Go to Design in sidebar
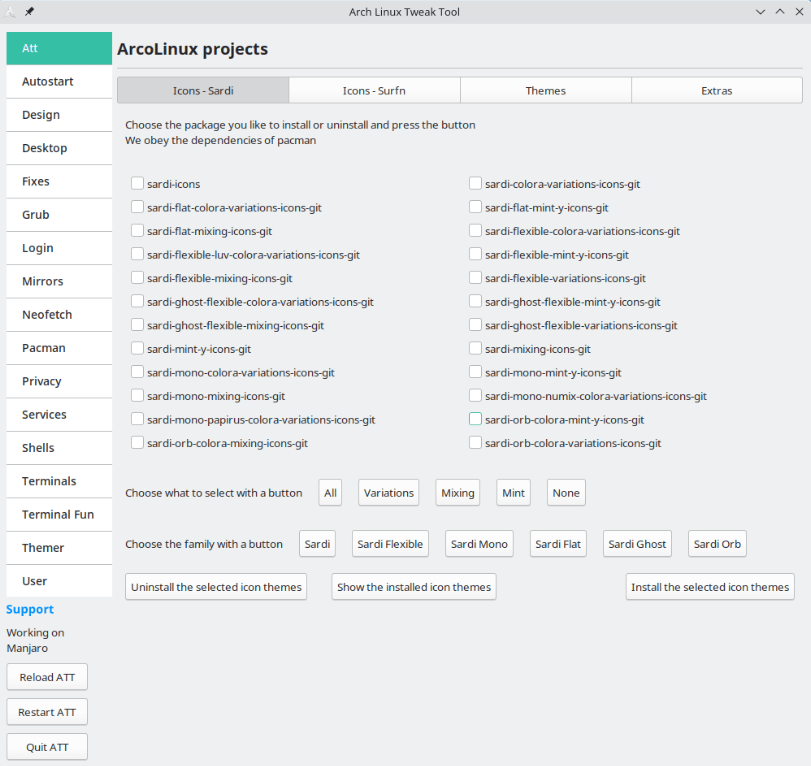The width and height of the screenshot is (811, 766). (x=59, y=115)
